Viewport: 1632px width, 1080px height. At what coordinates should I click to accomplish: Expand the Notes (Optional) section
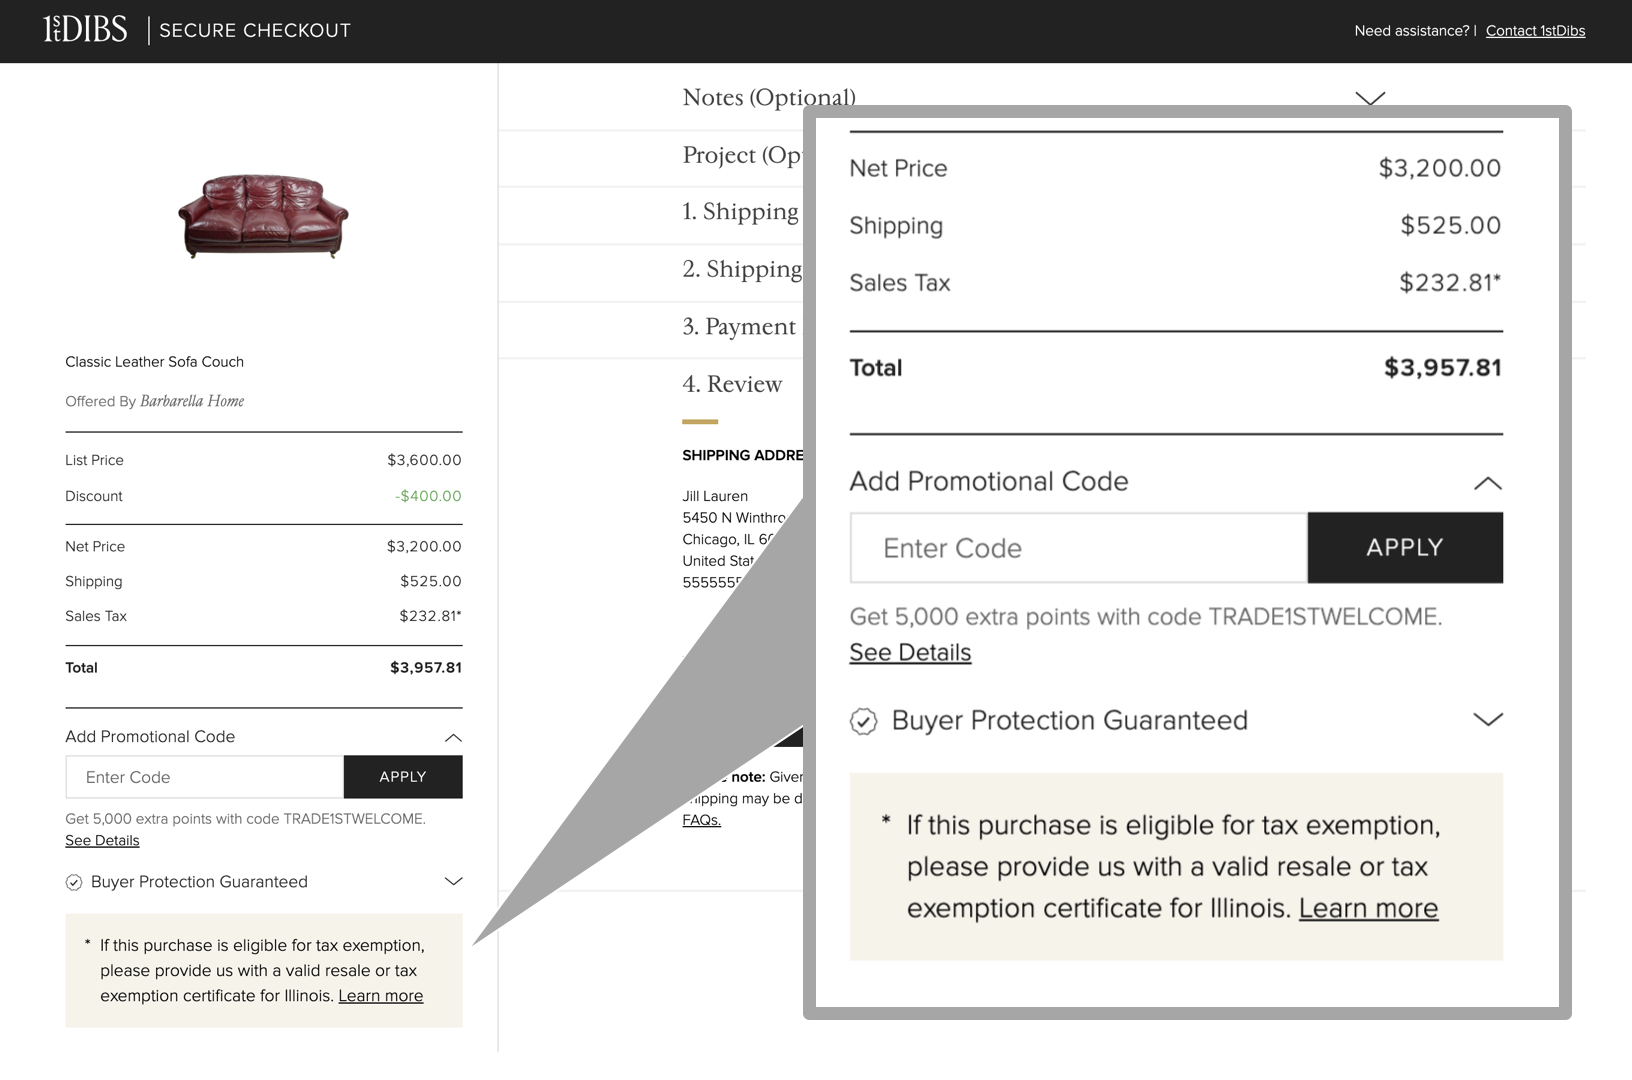pos(1370,97)
